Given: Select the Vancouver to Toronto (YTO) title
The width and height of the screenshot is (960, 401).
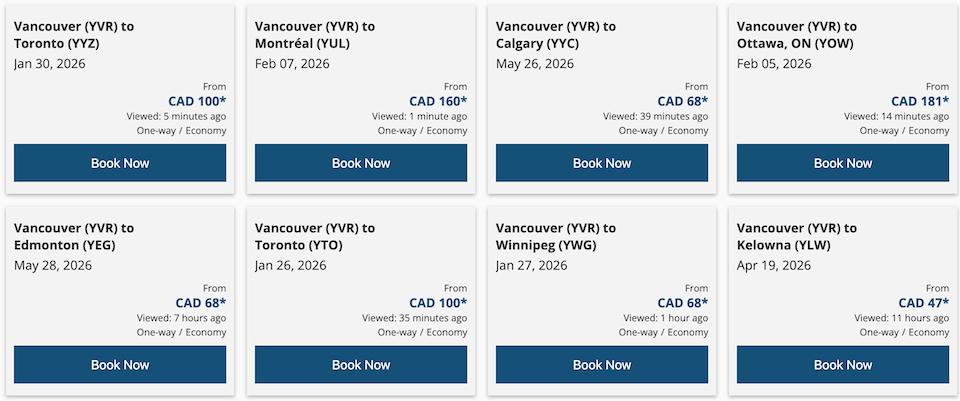Looking at the screenshot, I should [x=315, y=236].
